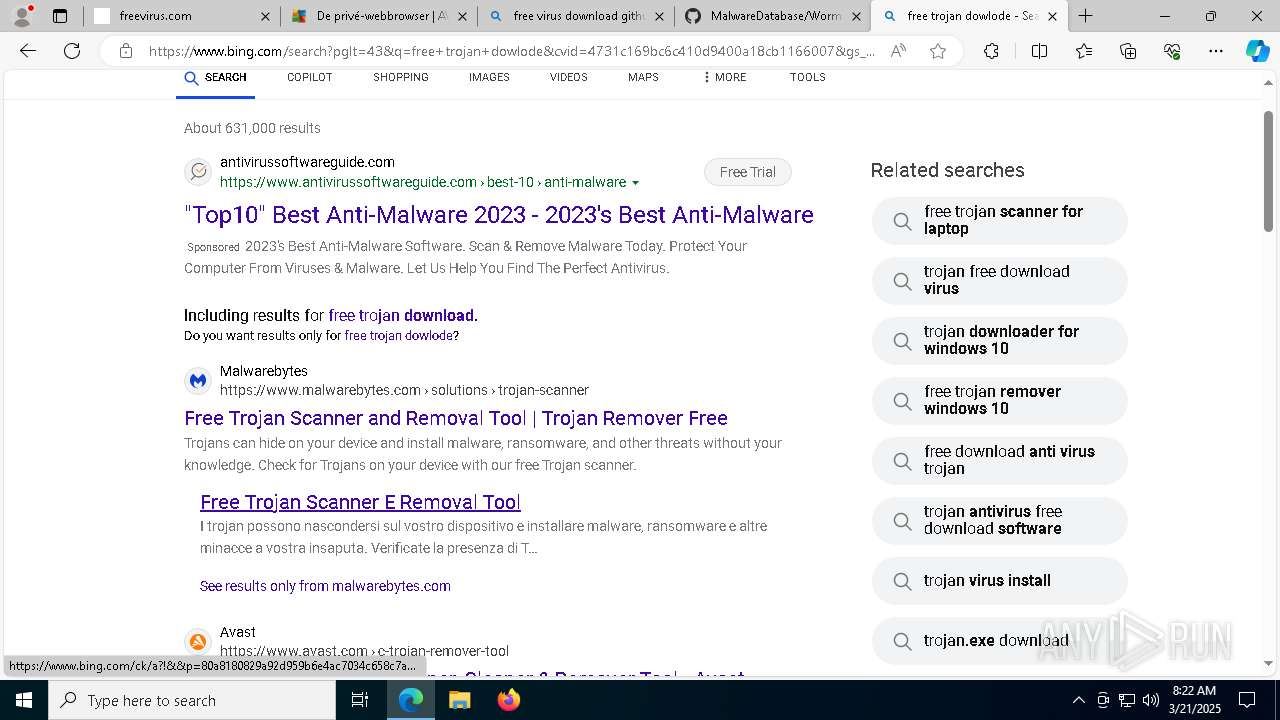Select related search free trojan remover windows 10
The width and height of the screenshot is (1280, 720).
pos(1000,400)
